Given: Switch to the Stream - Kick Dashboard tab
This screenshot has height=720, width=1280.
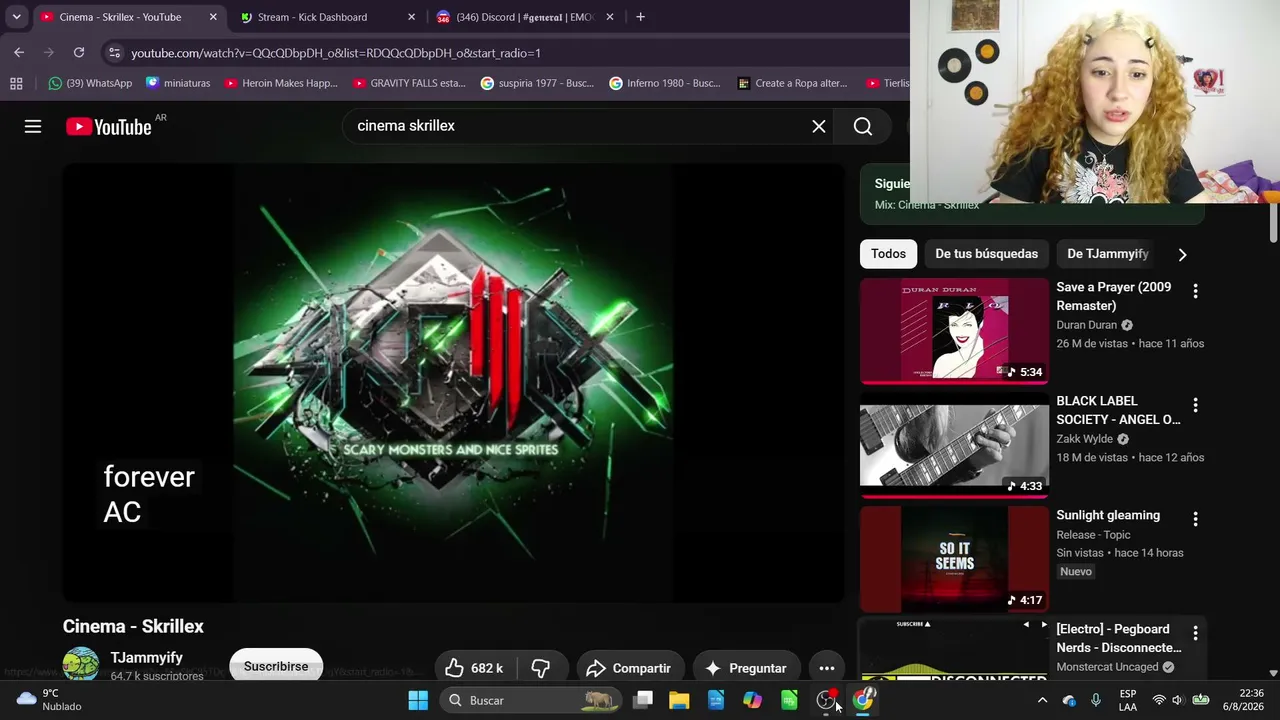Looking at the screenshot, I should pyautogui.click(x=327, y=17).
